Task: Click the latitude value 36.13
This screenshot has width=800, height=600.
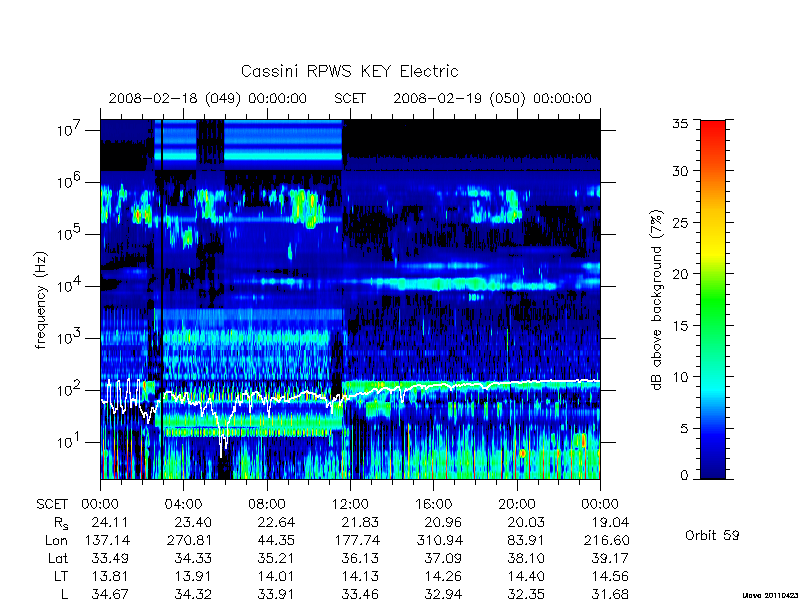Action: pos(360,558)
